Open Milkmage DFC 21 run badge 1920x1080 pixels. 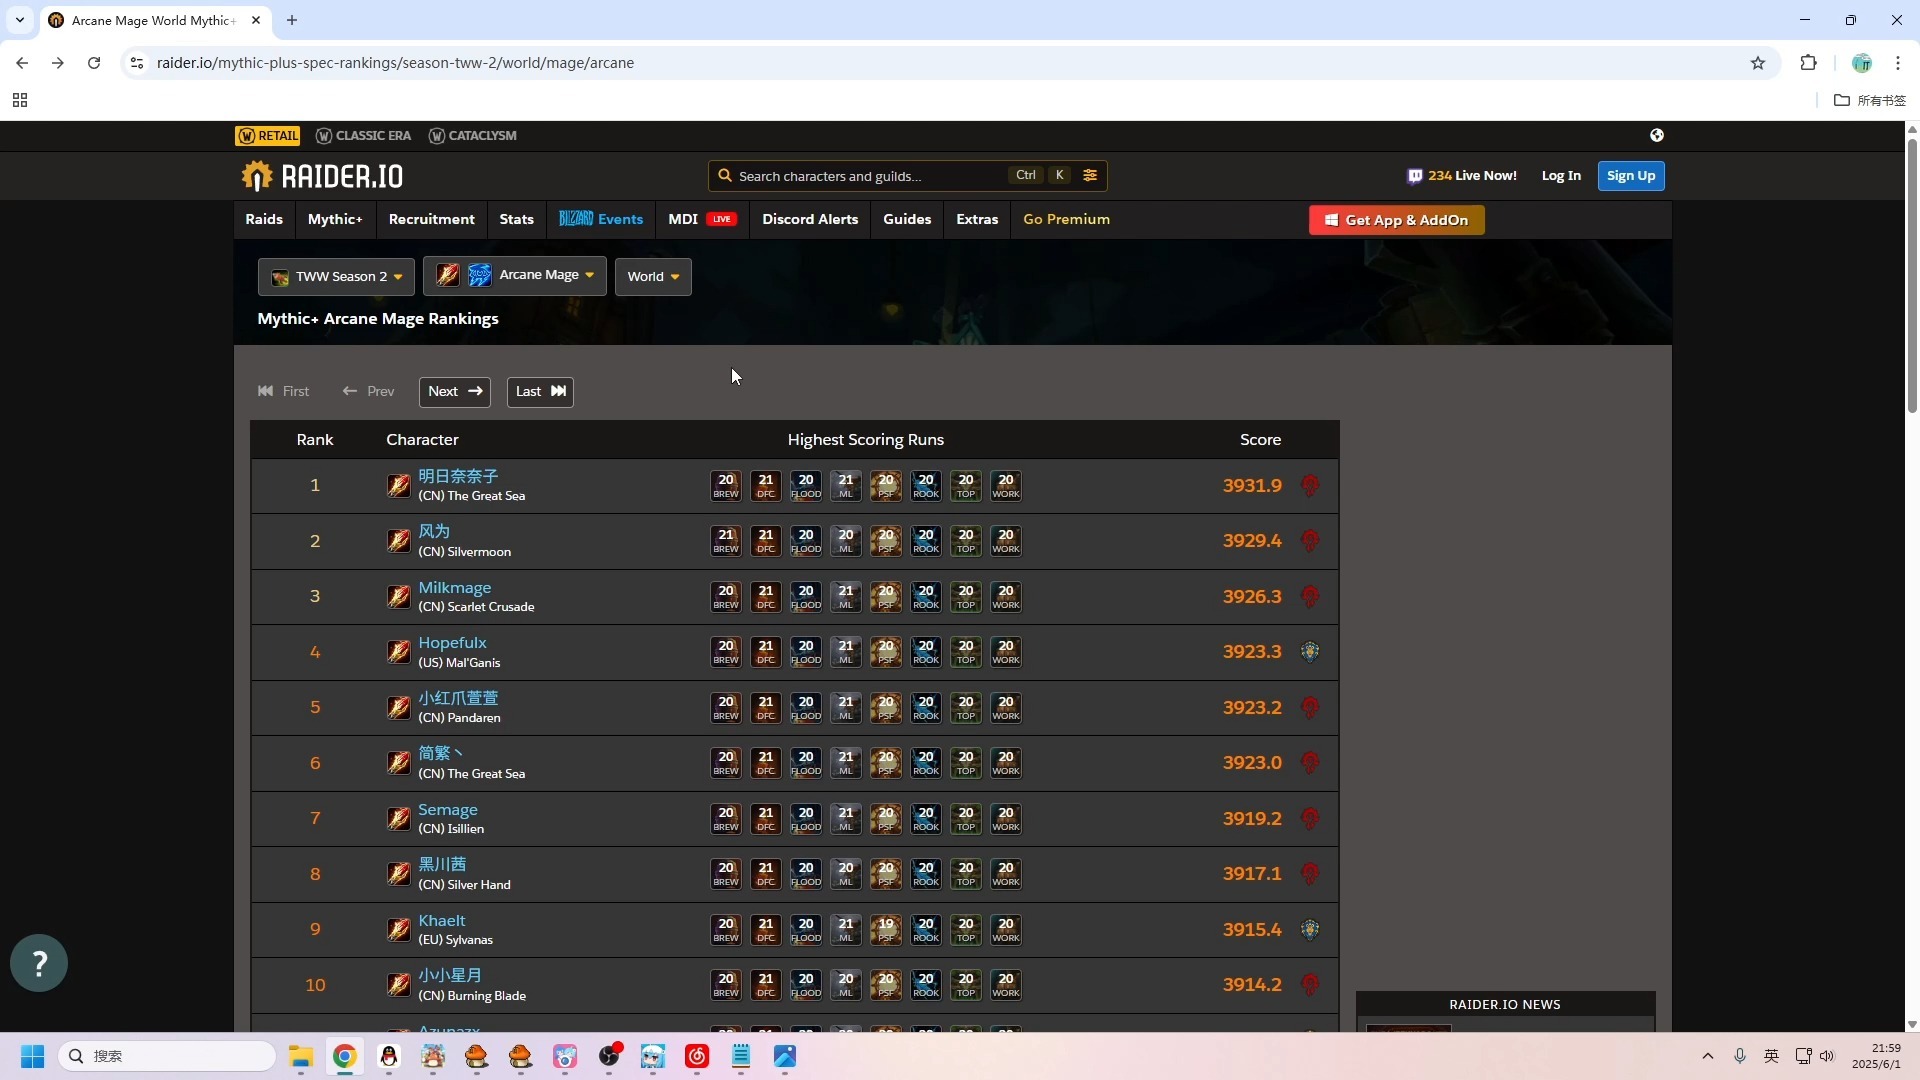766,597
